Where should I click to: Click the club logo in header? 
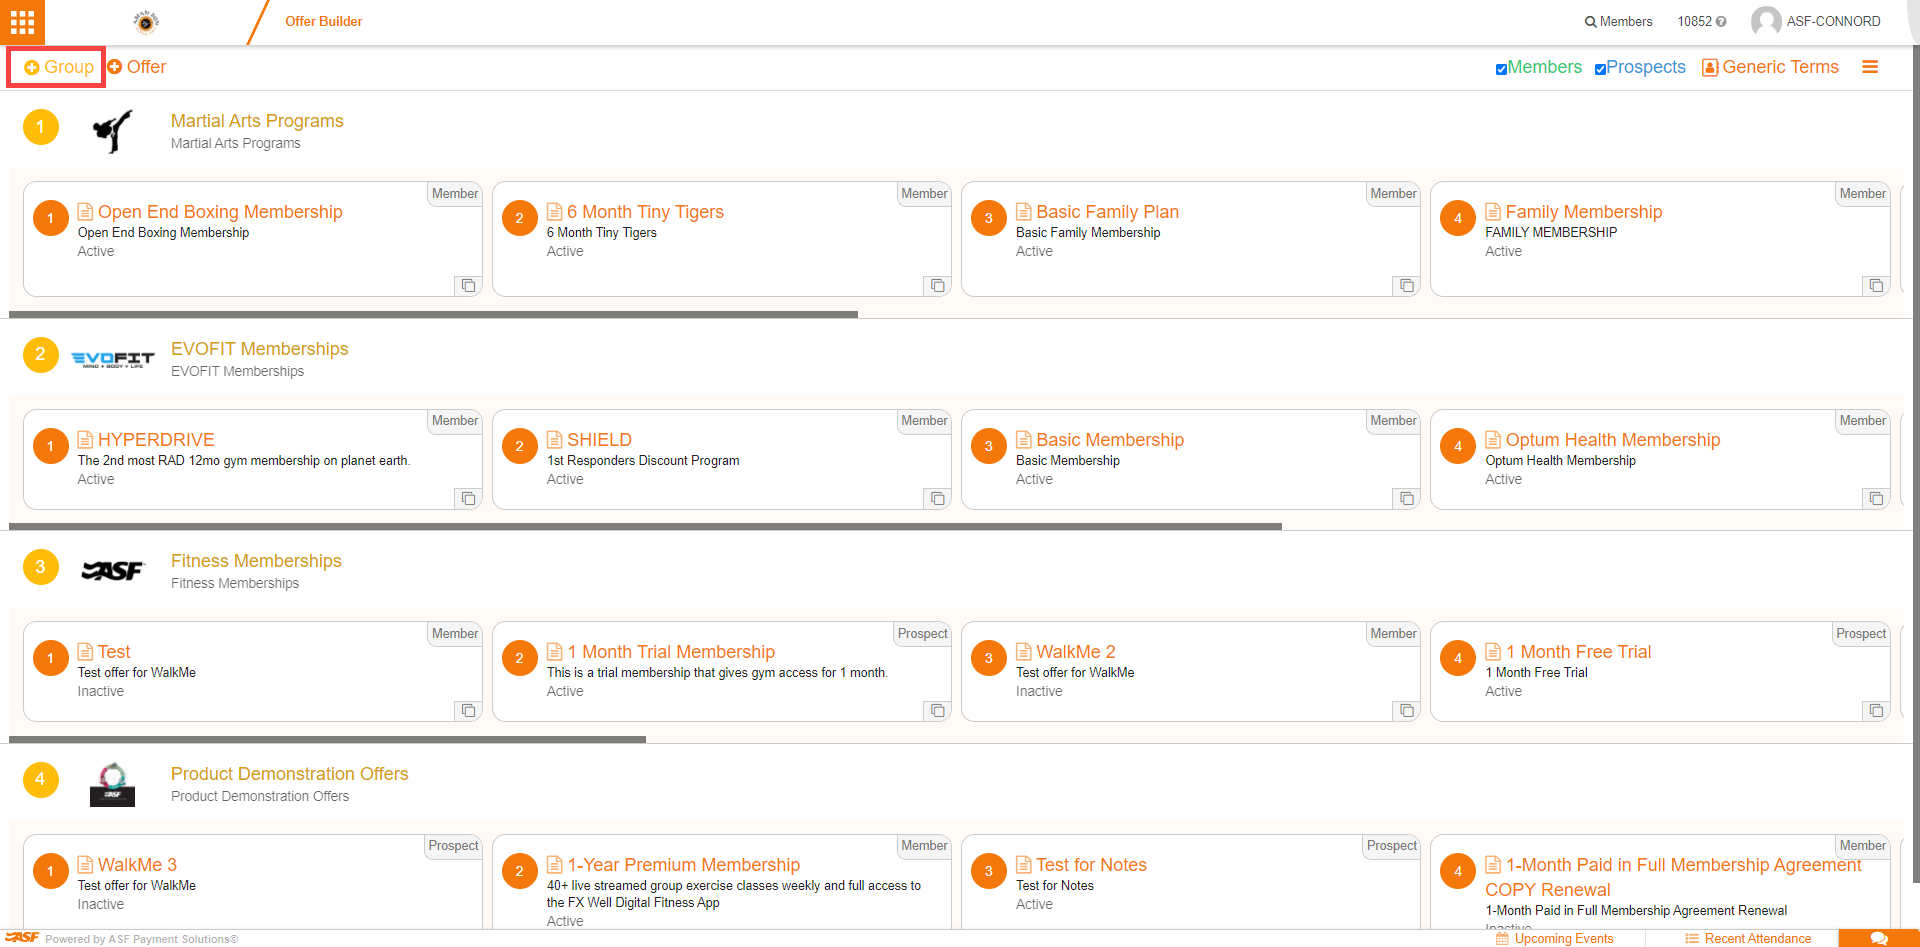click(x=146, y=22)
